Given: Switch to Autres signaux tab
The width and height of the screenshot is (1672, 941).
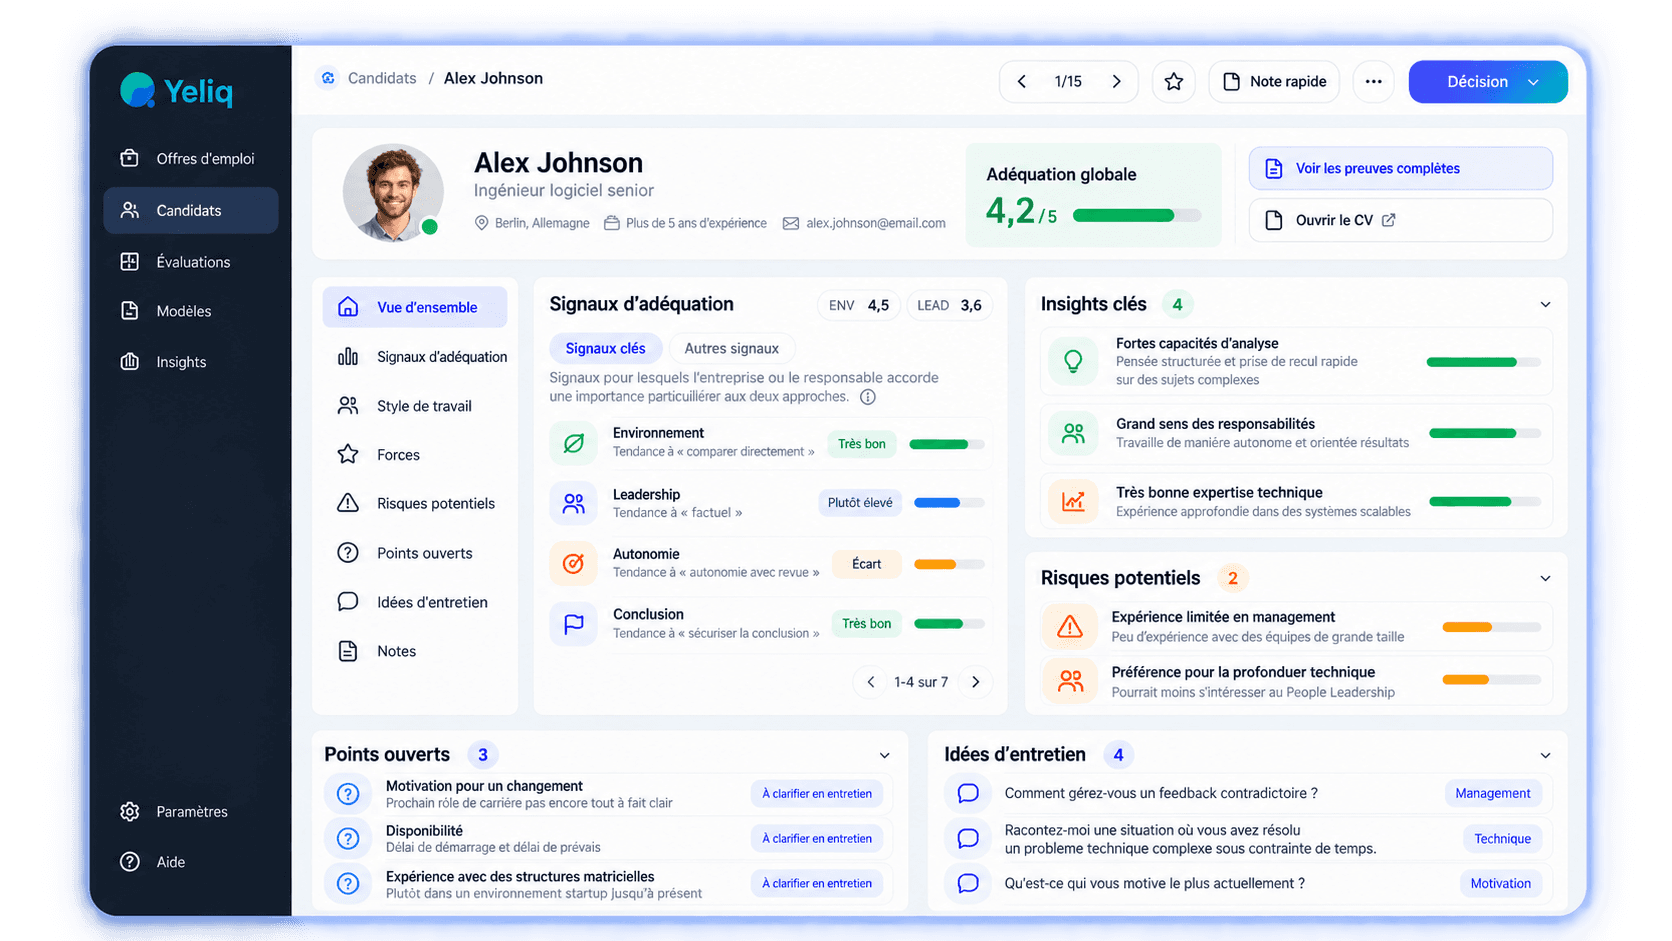Looking at the screenshot, I should tap(731, 348).
